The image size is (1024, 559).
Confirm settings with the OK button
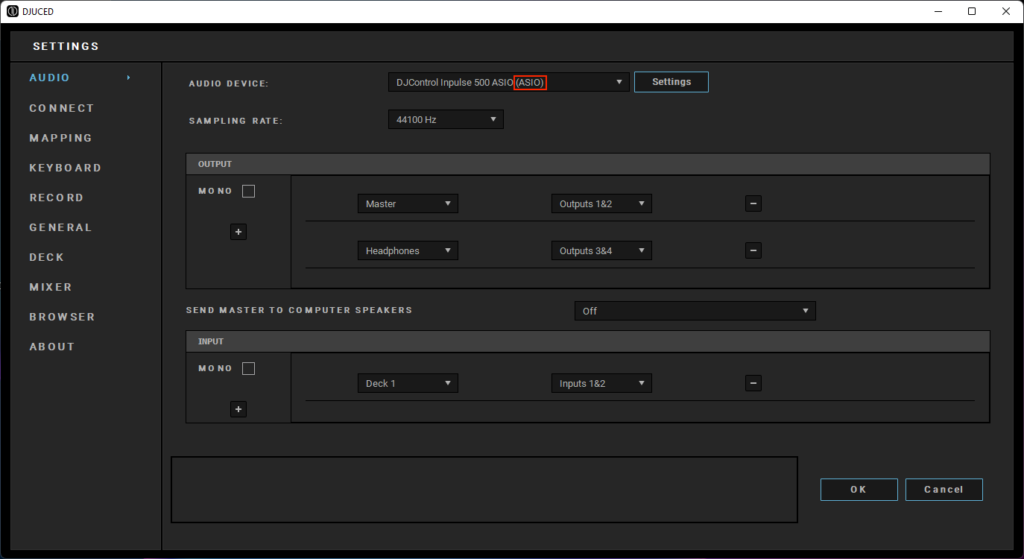[858, 489]
